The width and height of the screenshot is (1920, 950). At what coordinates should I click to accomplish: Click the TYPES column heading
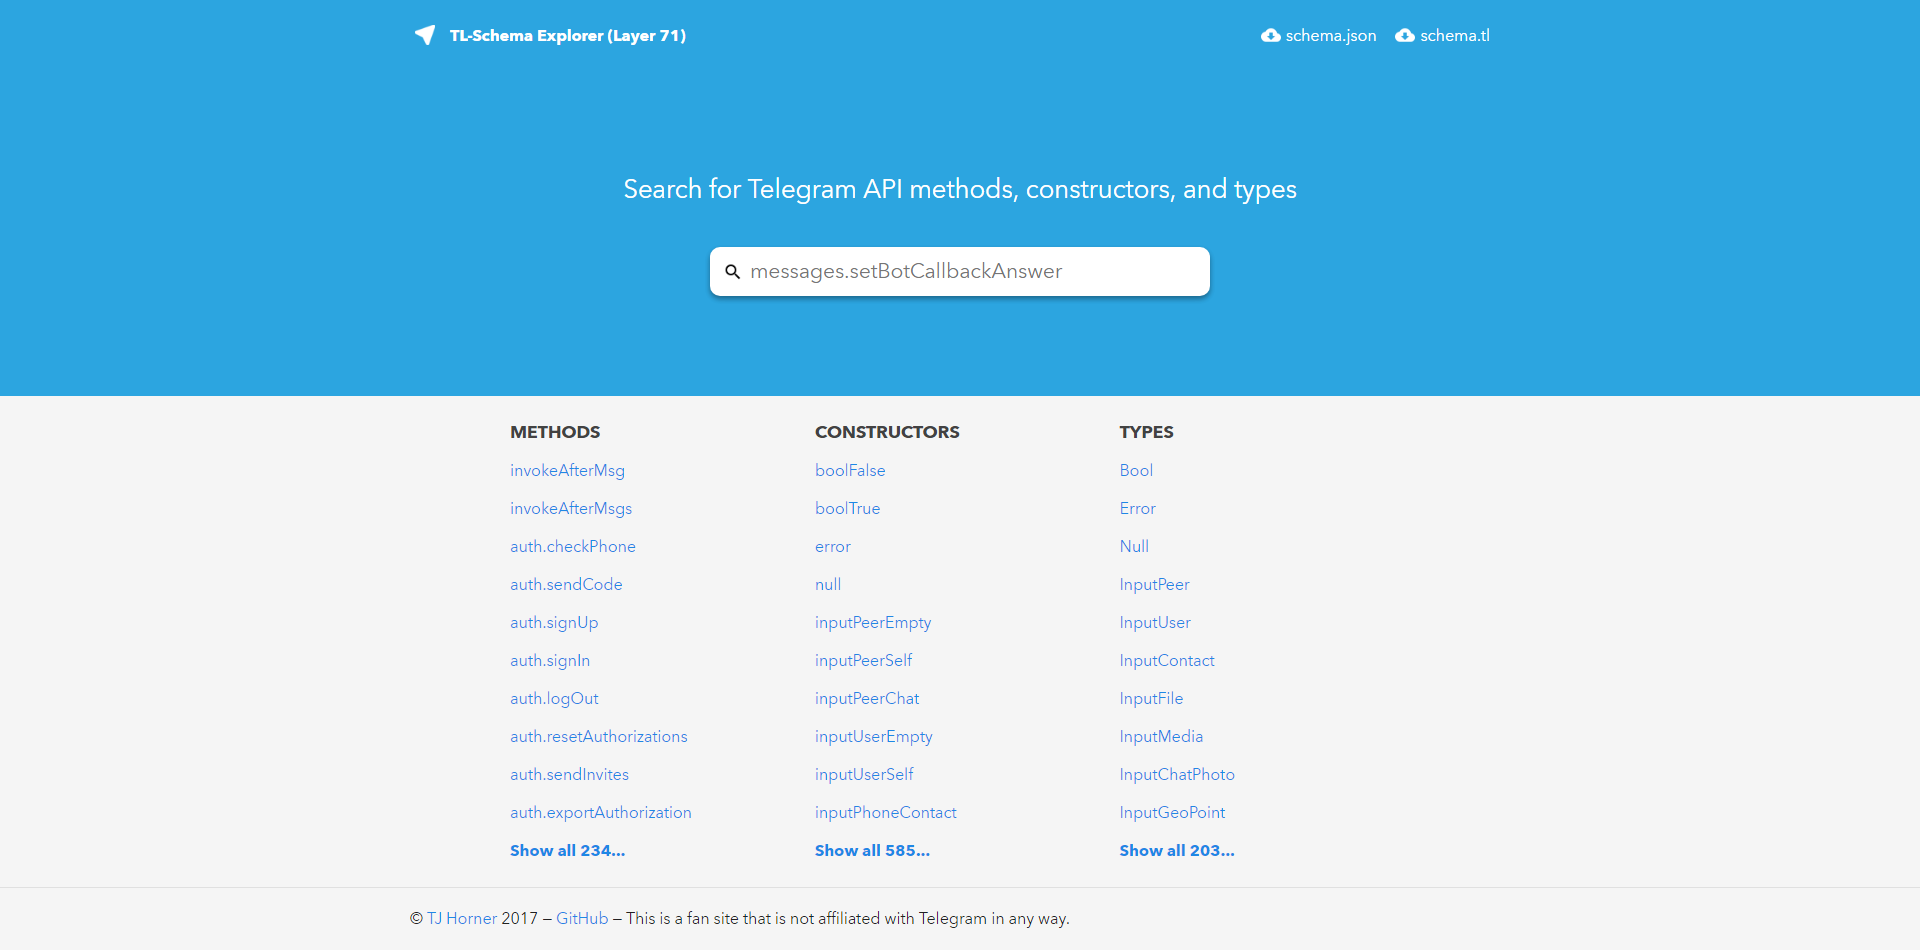[x=1146, y=432]
